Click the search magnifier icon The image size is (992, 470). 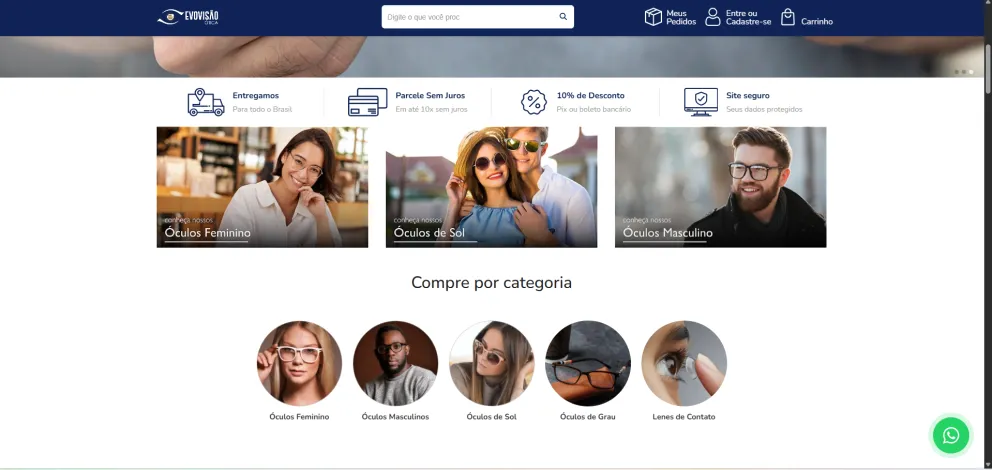563,17
